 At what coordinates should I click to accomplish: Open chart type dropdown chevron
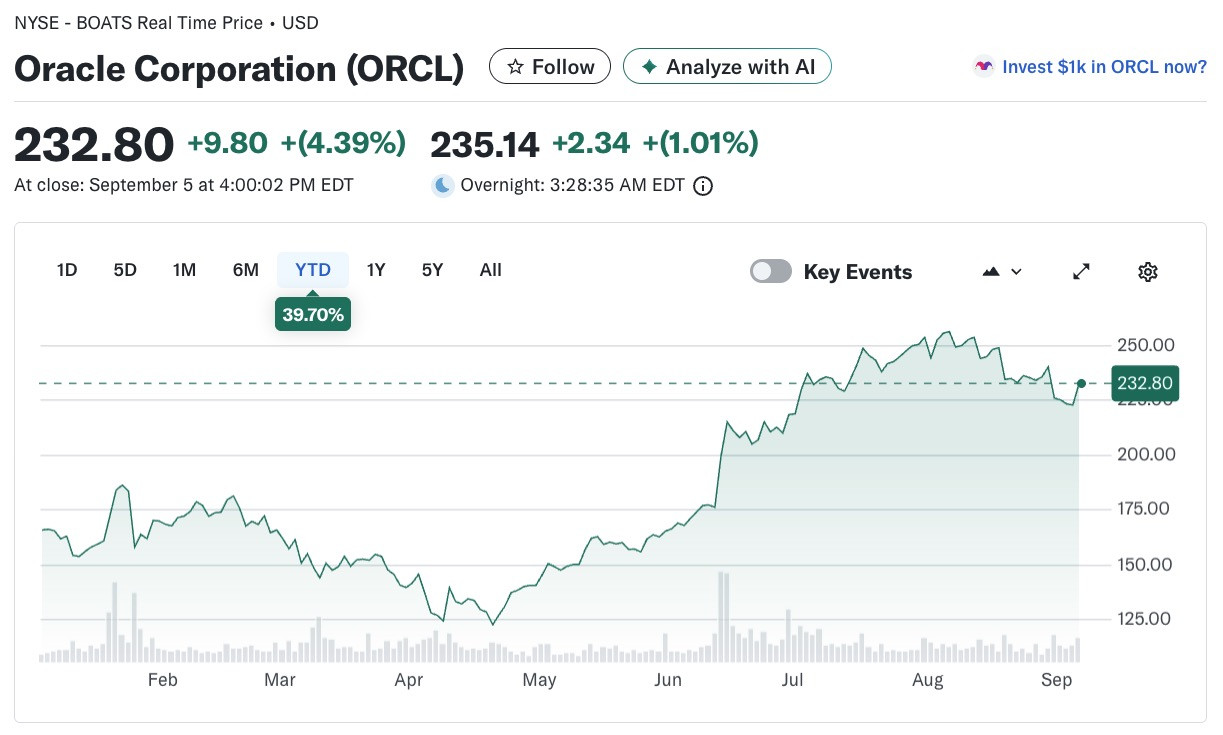(x=1017, y=271)
